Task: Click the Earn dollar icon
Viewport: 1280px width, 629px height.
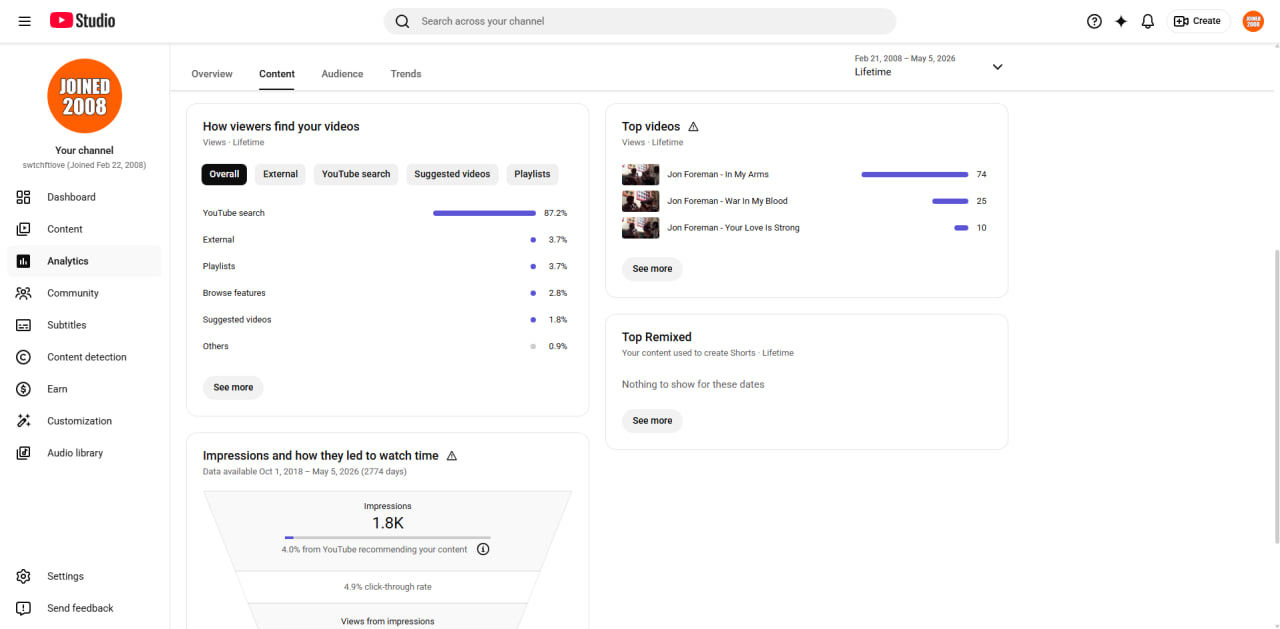Action: click(24, 389)
